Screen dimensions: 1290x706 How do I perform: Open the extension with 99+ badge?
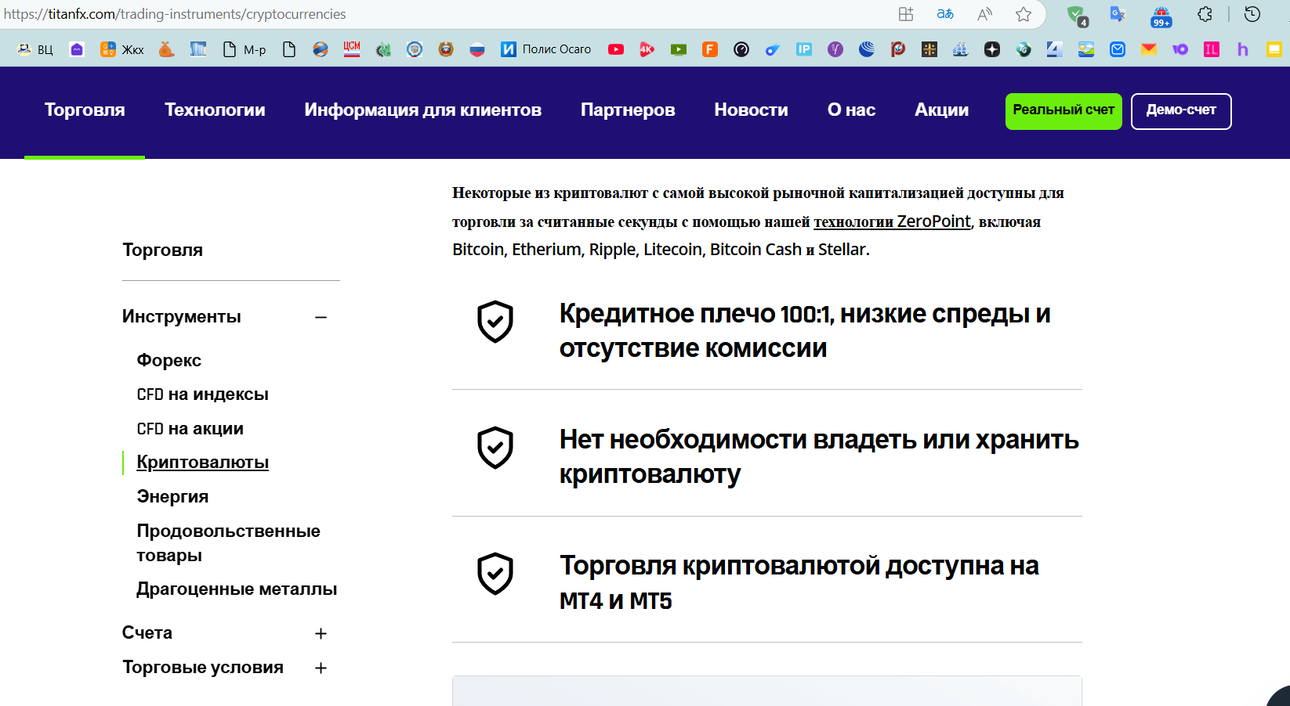tap(1161, 15)
